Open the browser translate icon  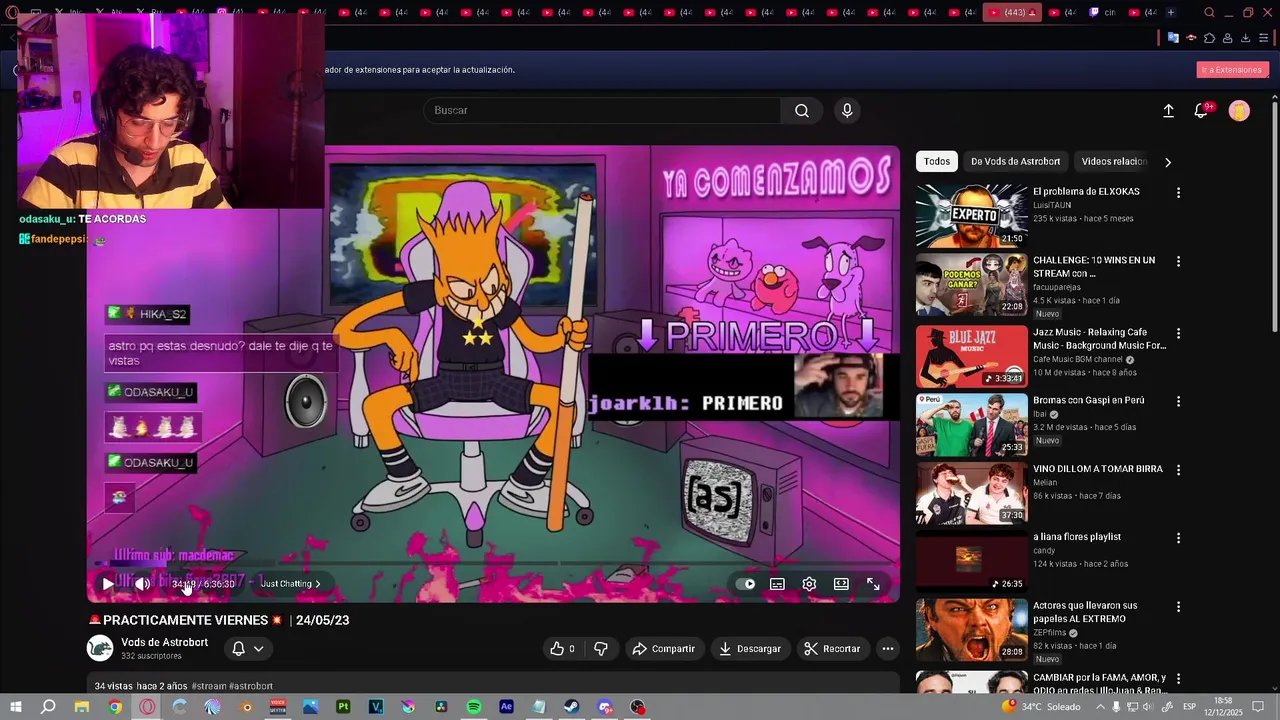click(x=1173, y=38)
